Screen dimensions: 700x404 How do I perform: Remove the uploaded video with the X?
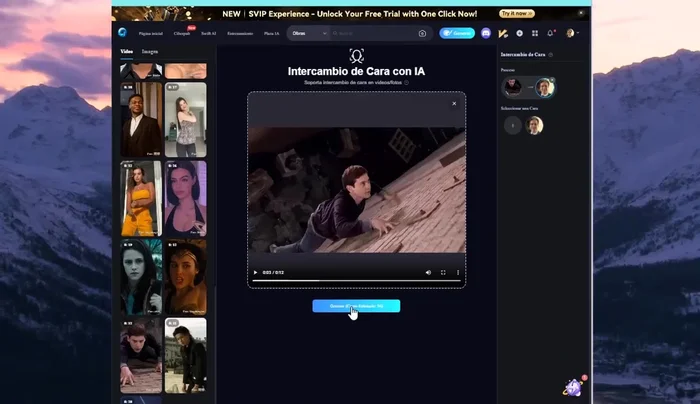pyautogui.click(x=454, y=104)
